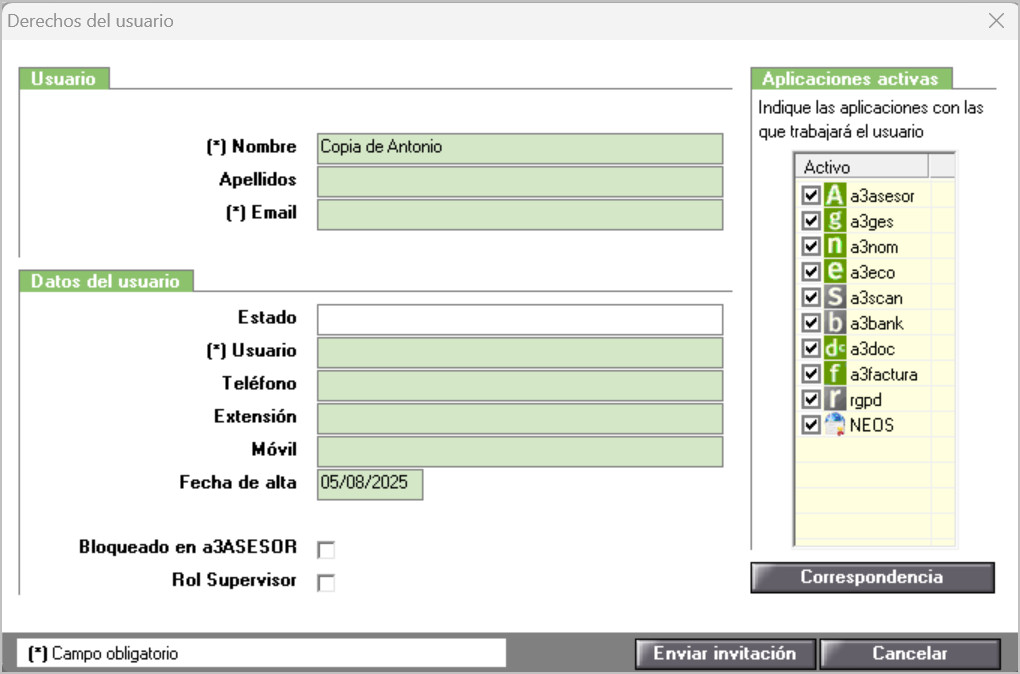Click the Correspondencia button
This screenshot has width=1020, height=674.
point(872,577)
